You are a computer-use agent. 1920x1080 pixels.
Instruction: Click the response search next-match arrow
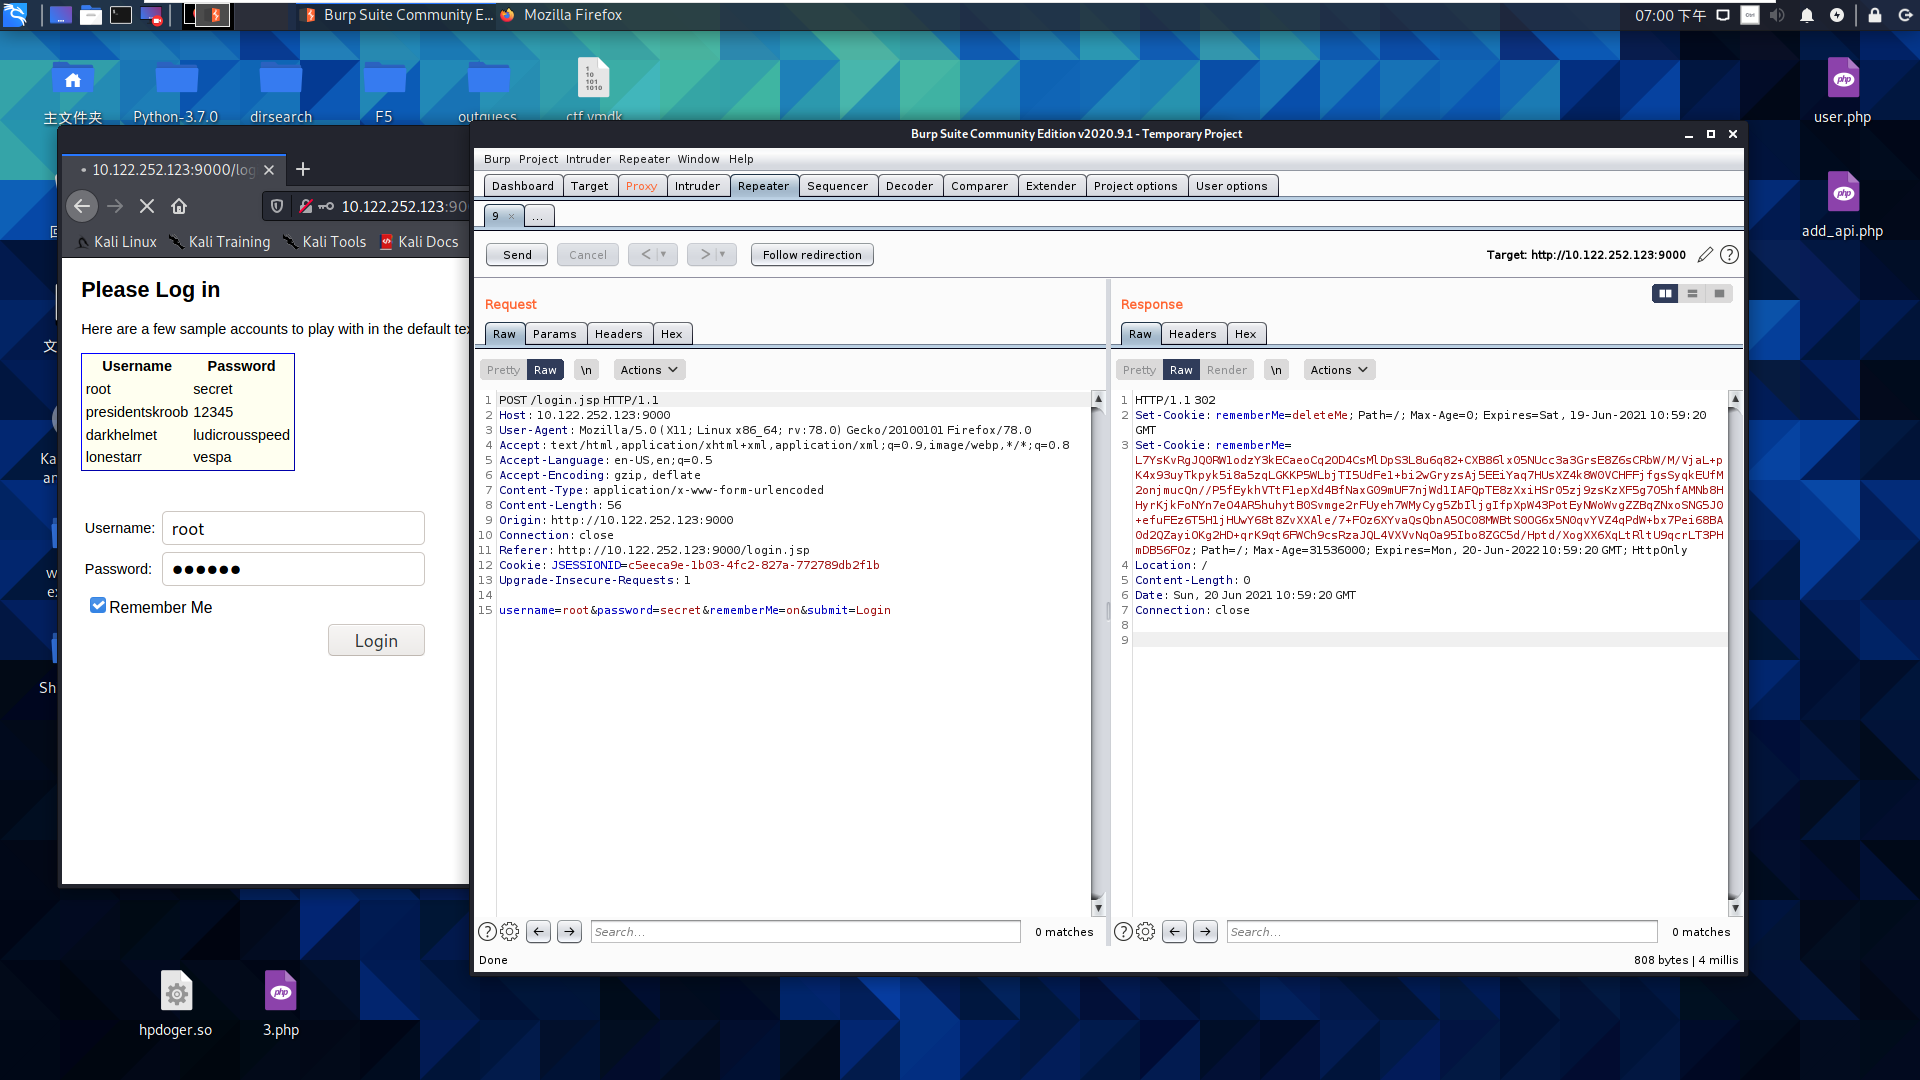click(1205, 932)
